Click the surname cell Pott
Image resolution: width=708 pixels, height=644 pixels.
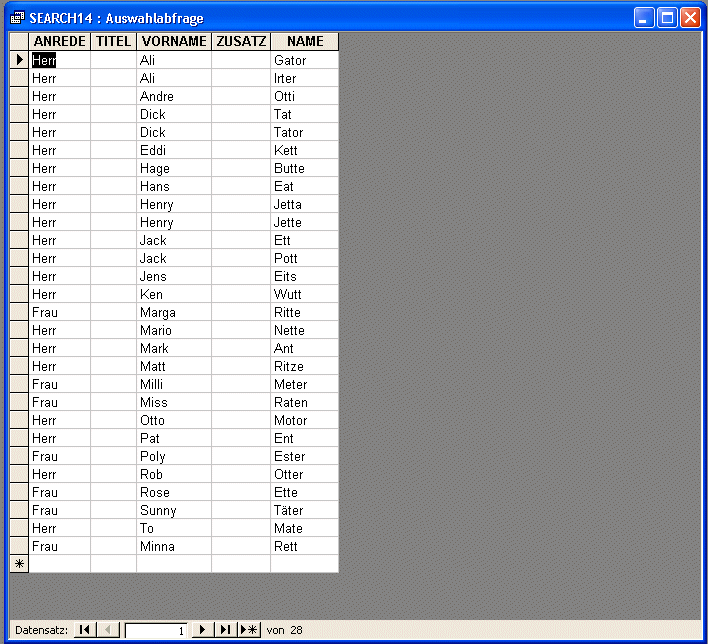point(305,258)
